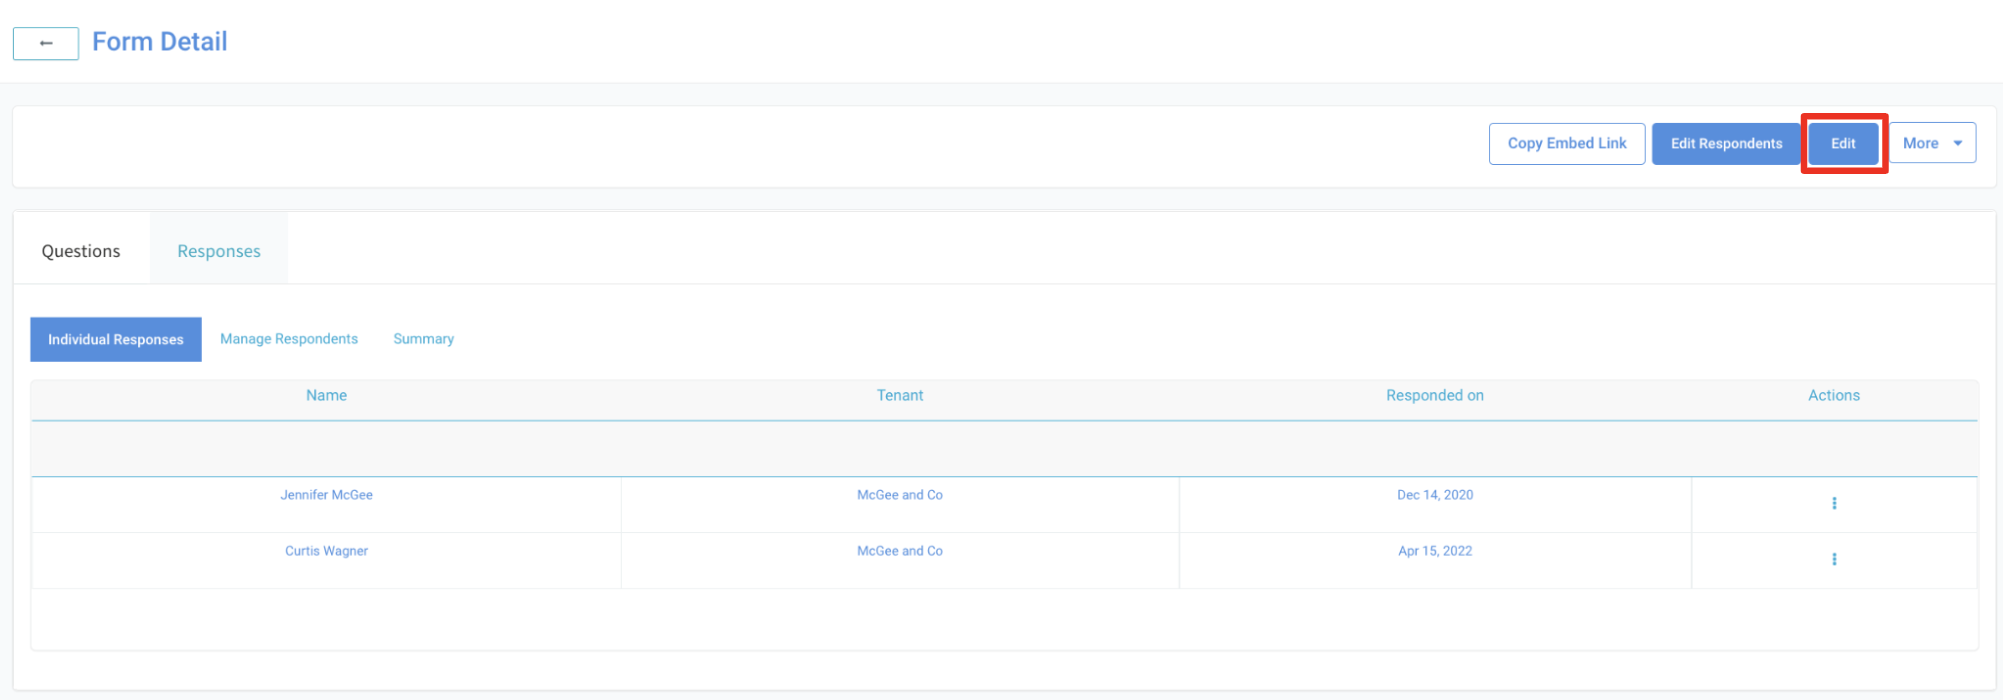Sort by the Name column header

click(326, 395)
